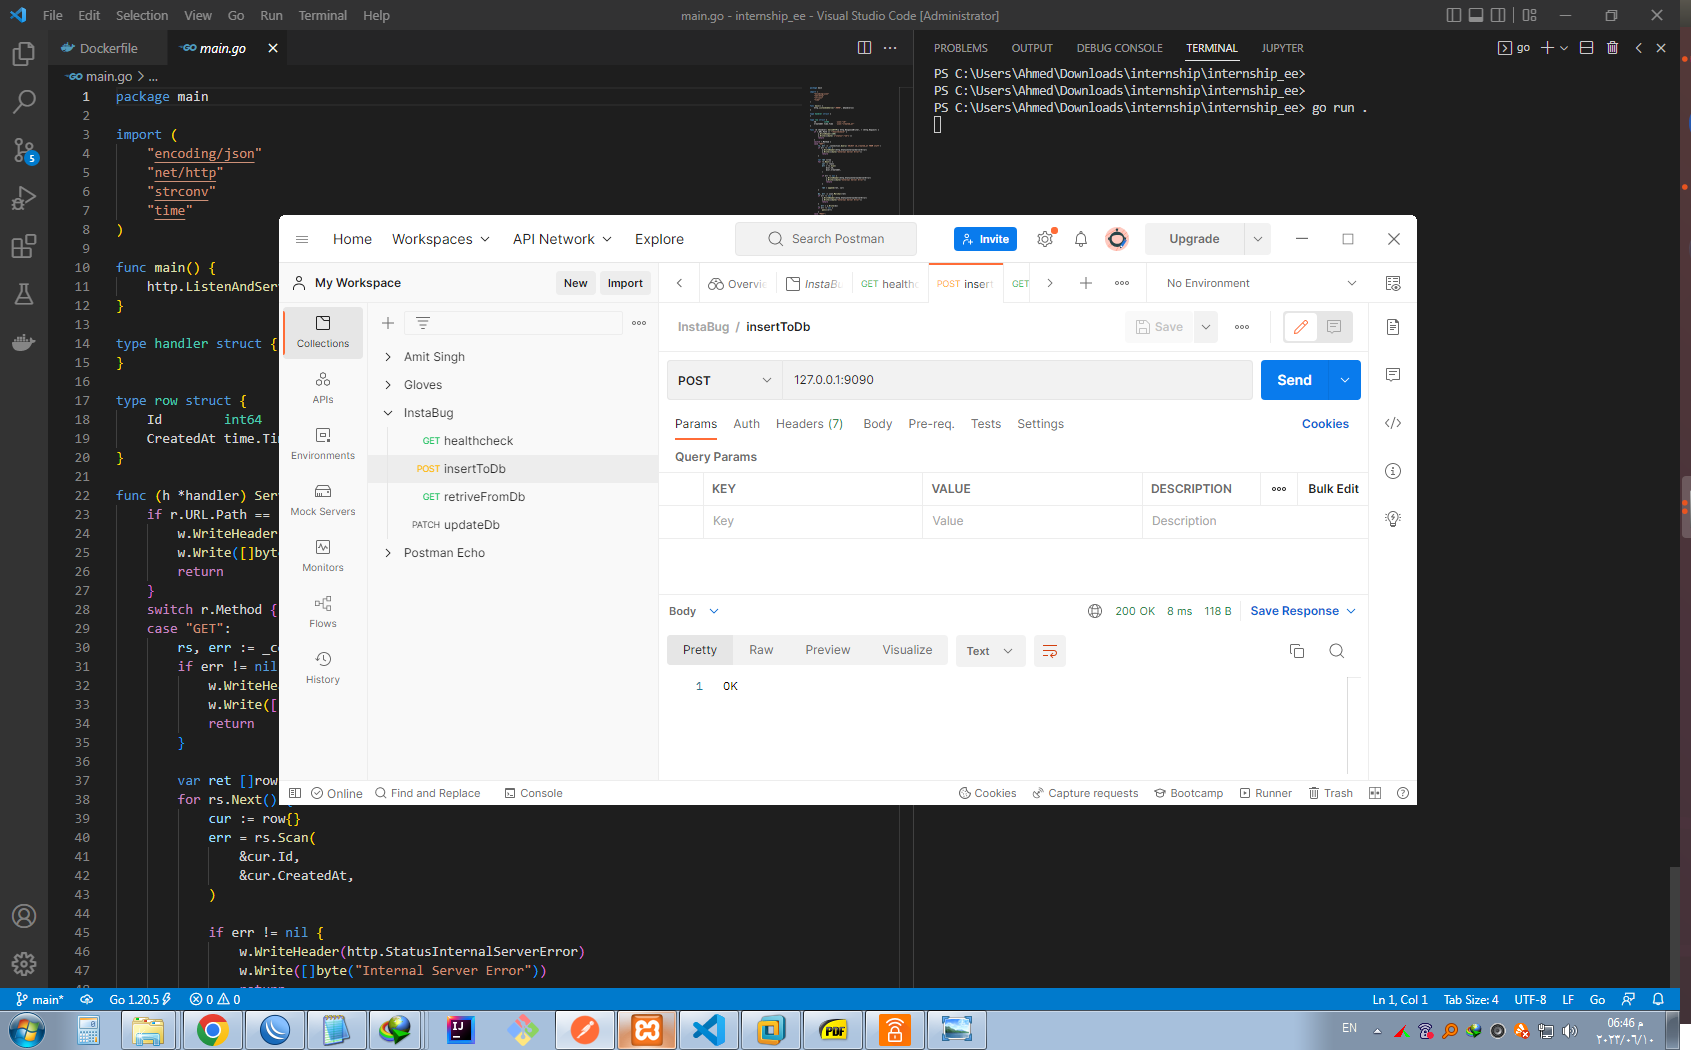Open Mock Servers in Postman sidebar
Screen dimensions: 1691x1050
pyautogui.click(x=323, y=500)
